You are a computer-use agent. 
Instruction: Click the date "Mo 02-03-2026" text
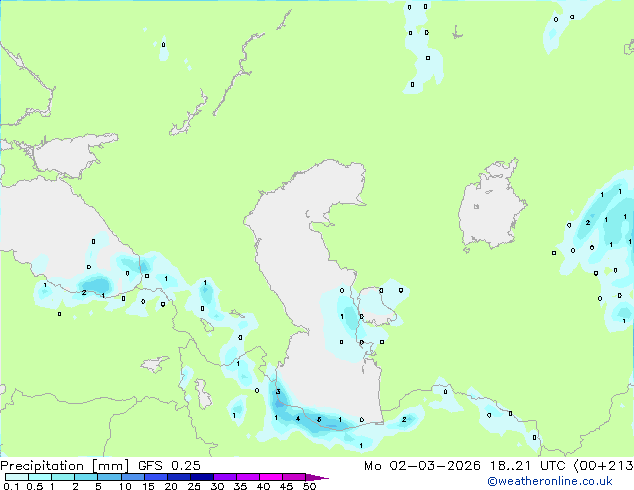pyautogui.click(x=422, y=466)
